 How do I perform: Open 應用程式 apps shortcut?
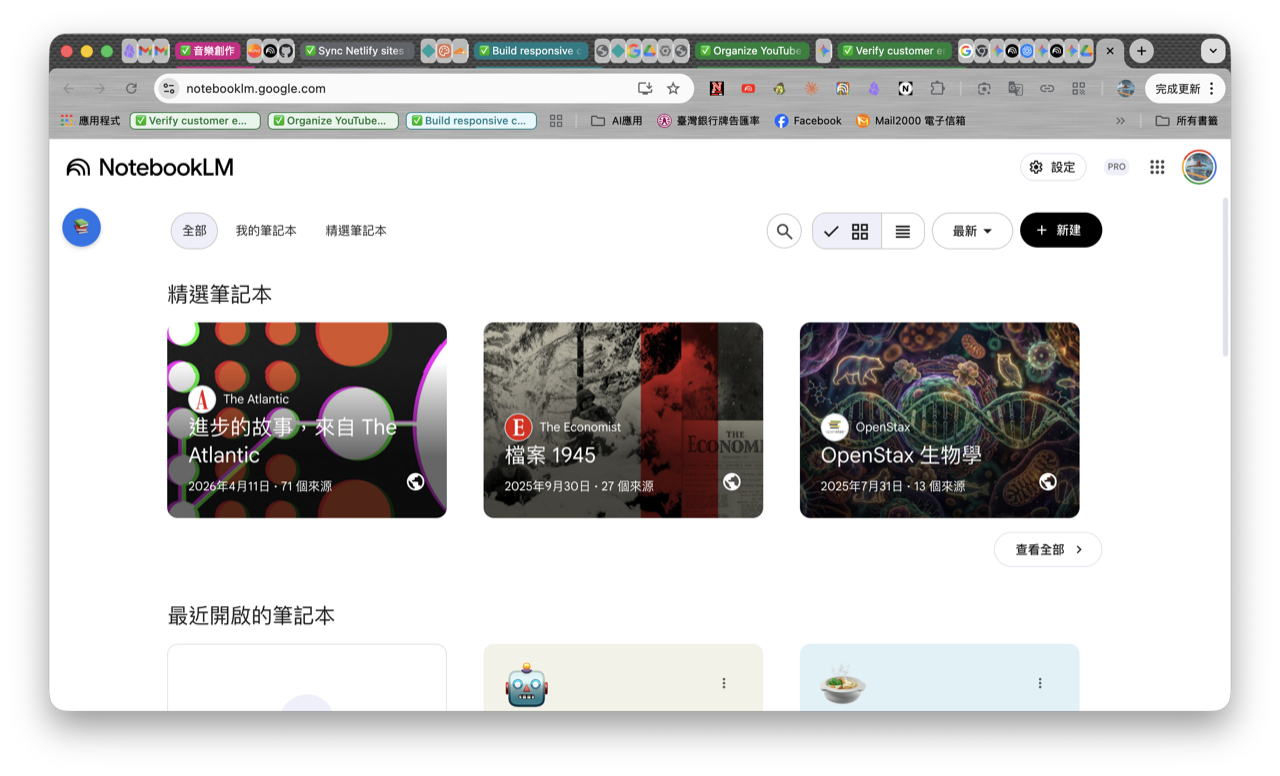point(90,121)
